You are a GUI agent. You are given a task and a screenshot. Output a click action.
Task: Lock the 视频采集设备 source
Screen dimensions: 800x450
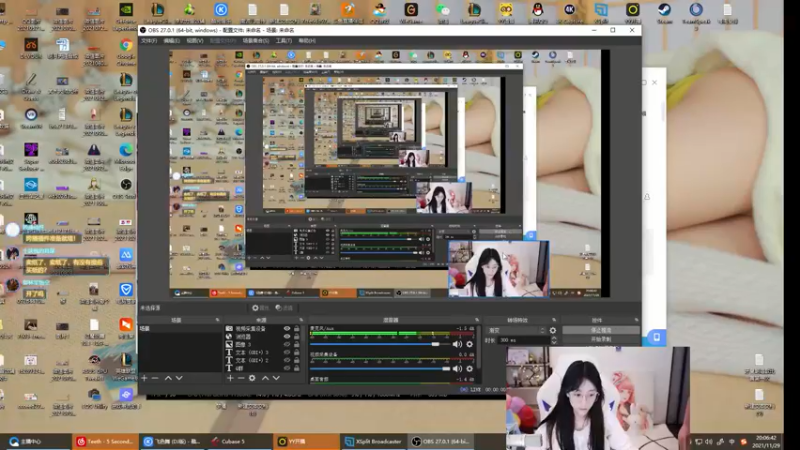click(x=296, y=329)
